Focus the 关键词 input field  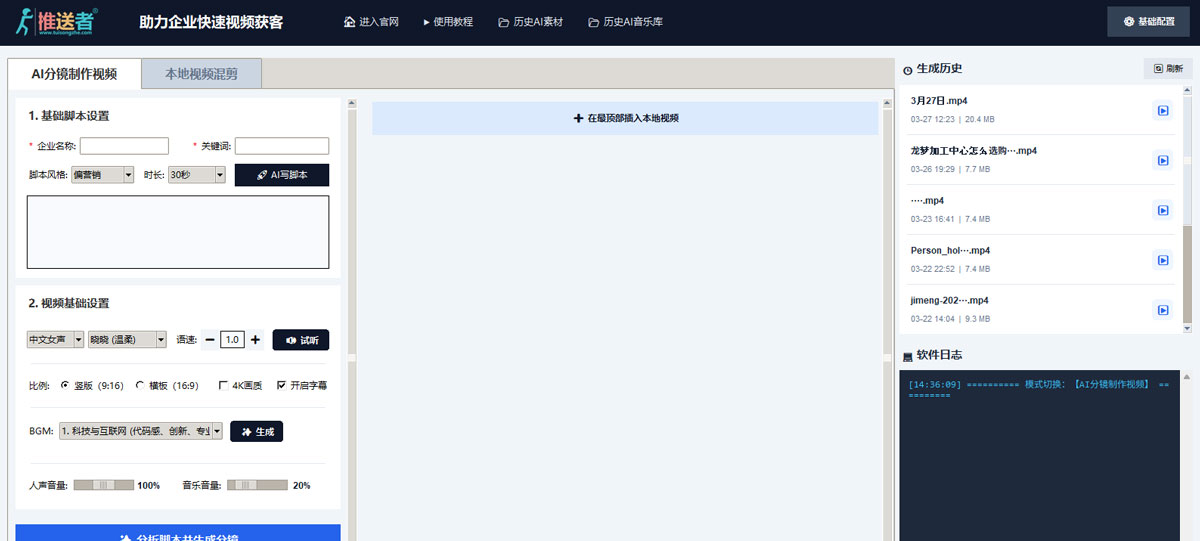click(282, 146)
